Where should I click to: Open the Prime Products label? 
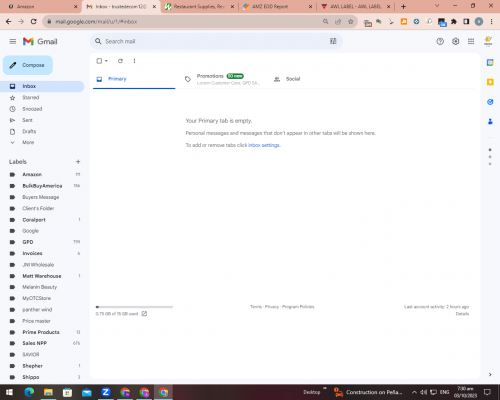pos(42,332)
